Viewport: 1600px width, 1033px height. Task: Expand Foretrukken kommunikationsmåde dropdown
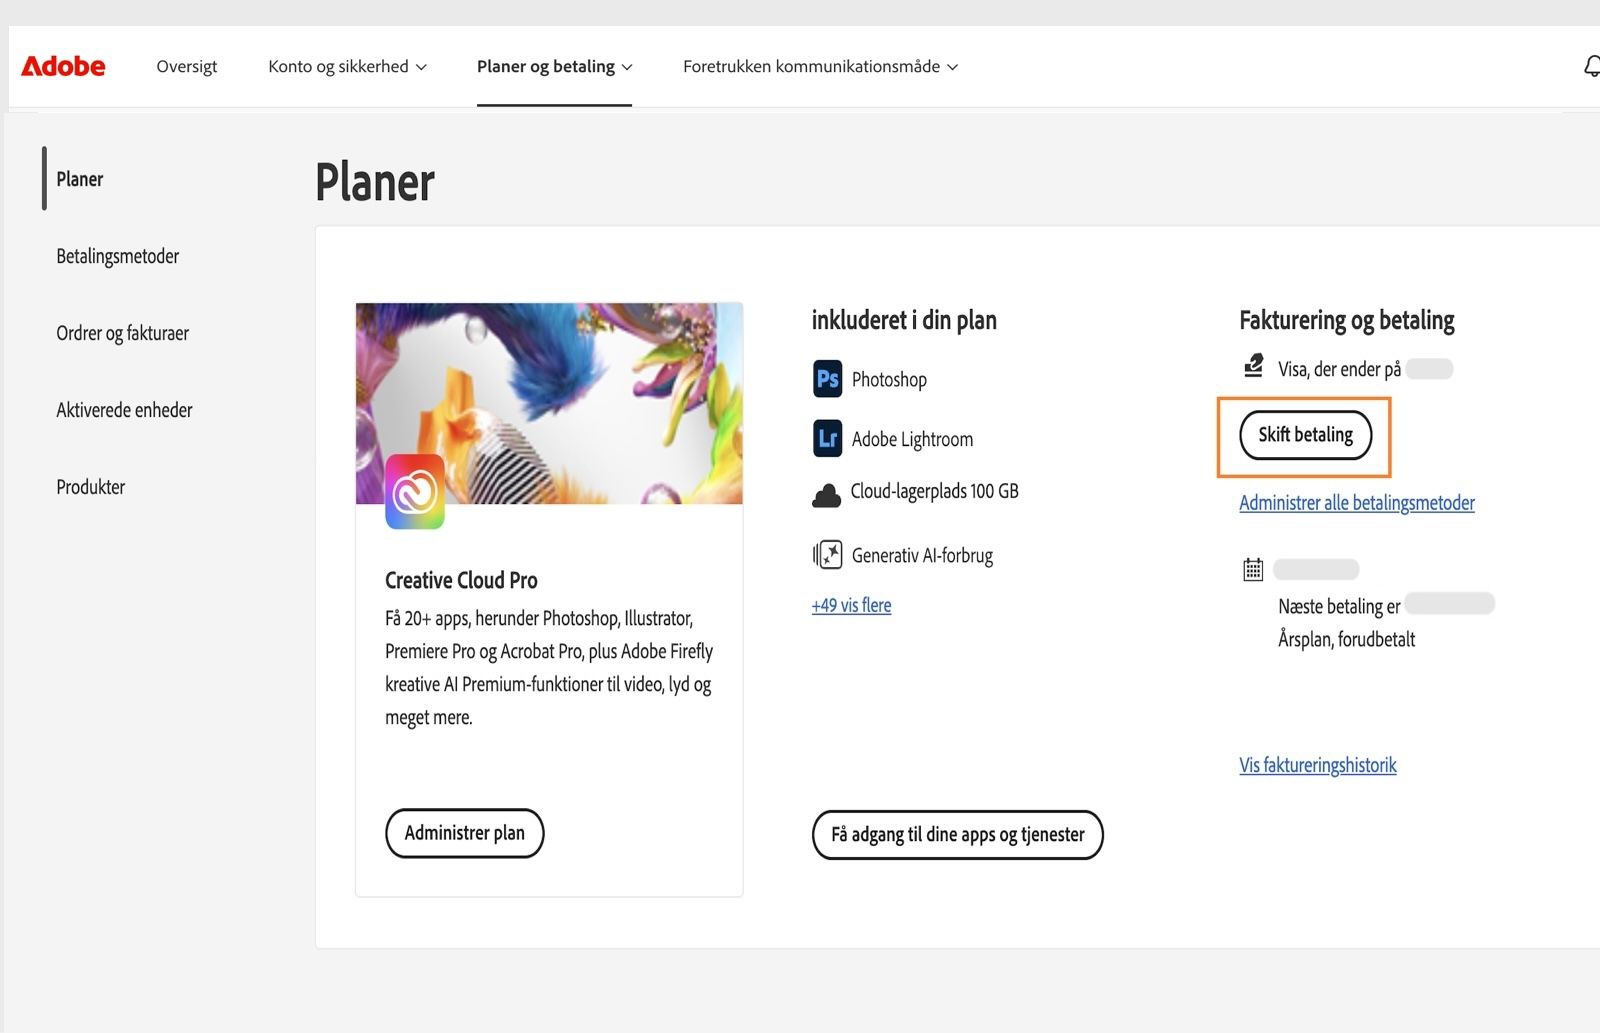tap(820, 66)
